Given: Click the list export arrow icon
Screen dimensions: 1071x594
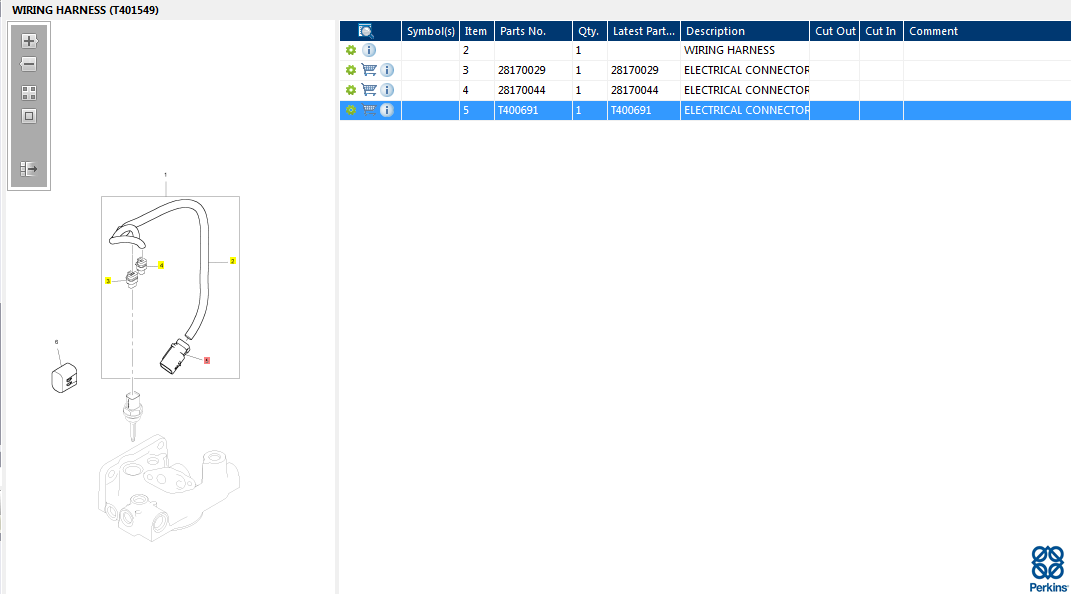Looking at the screenshot, I should coord(29,169).
